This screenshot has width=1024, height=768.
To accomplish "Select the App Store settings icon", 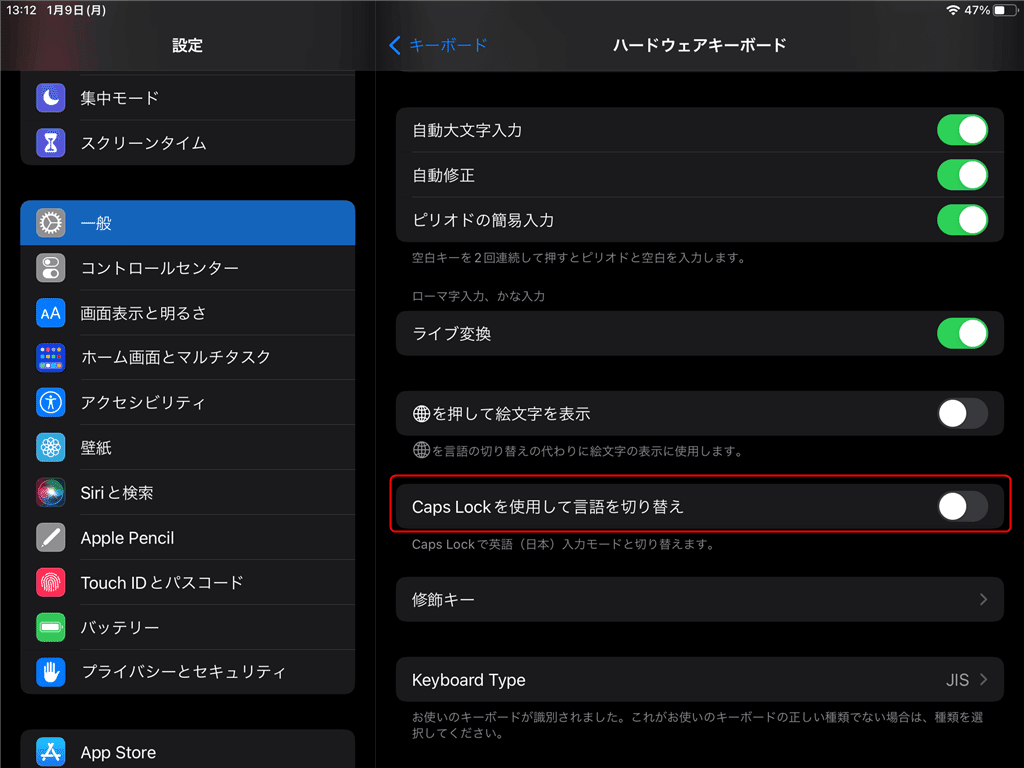I will click(x=50, y=752).
